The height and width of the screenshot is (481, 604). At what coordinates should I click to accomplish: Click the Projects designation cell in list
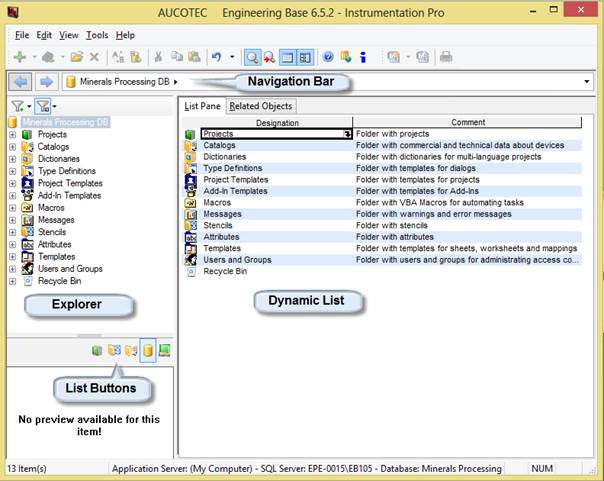point(276,134)
